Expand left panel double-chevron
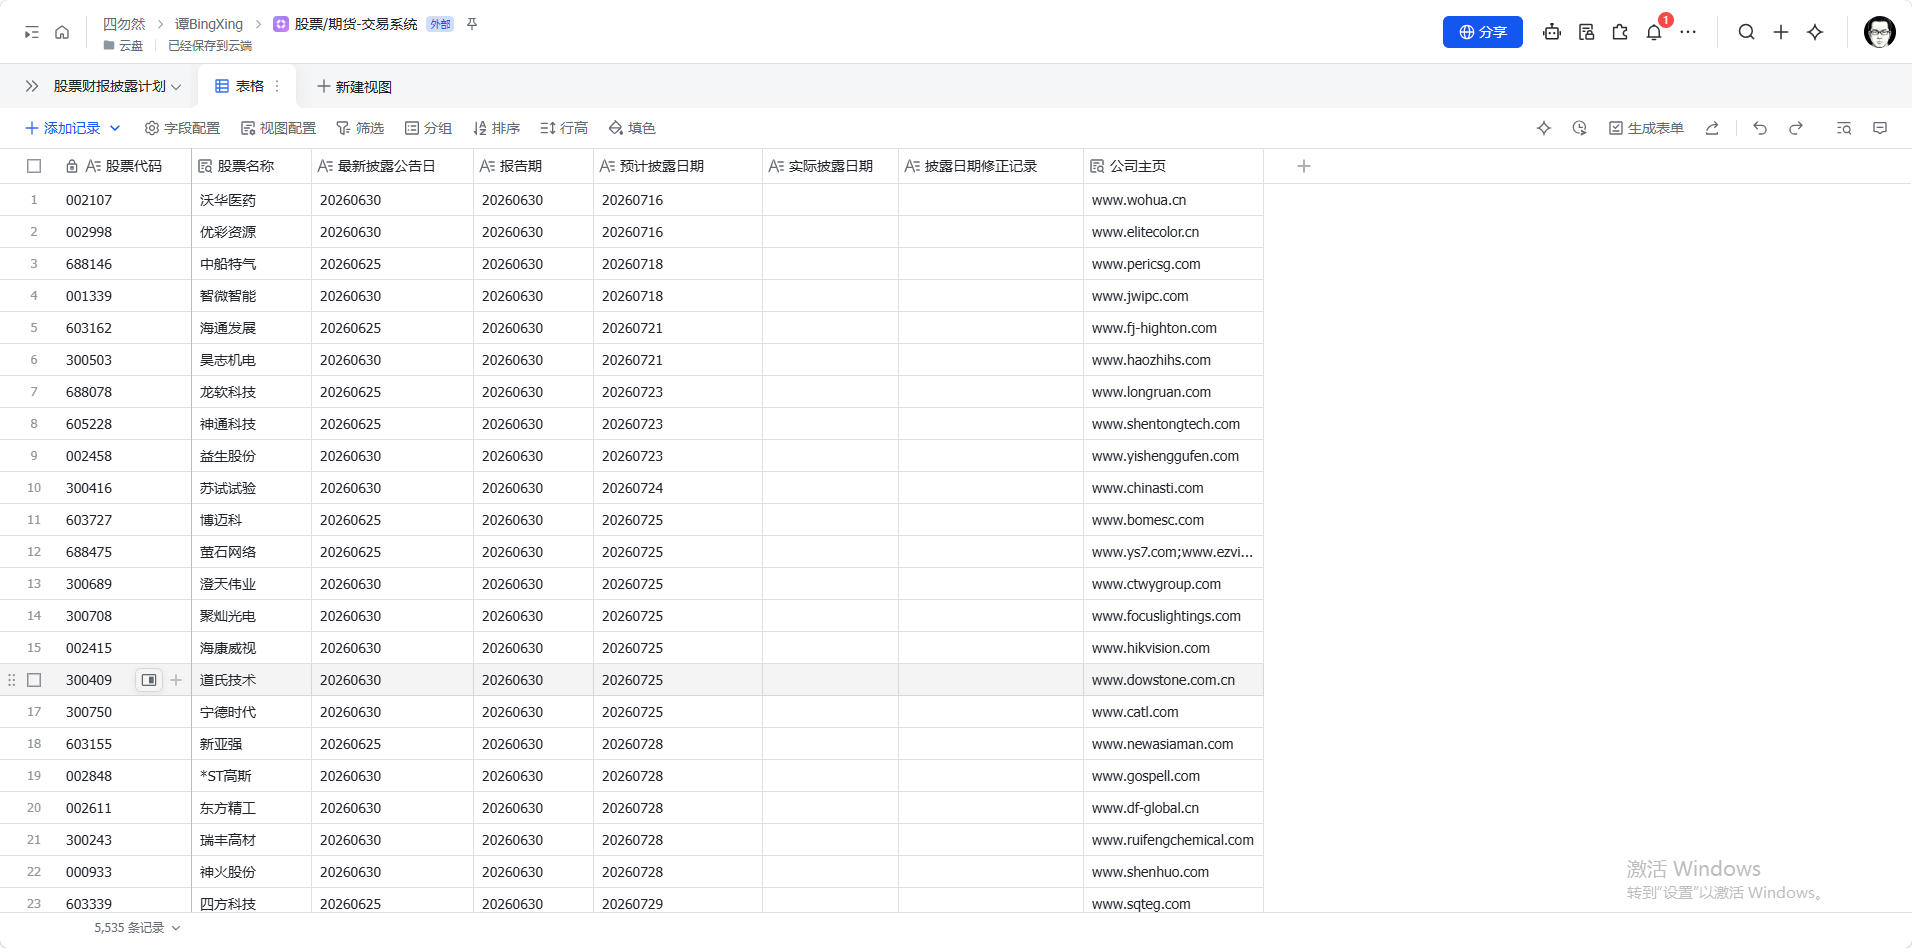 coord(32,87)
